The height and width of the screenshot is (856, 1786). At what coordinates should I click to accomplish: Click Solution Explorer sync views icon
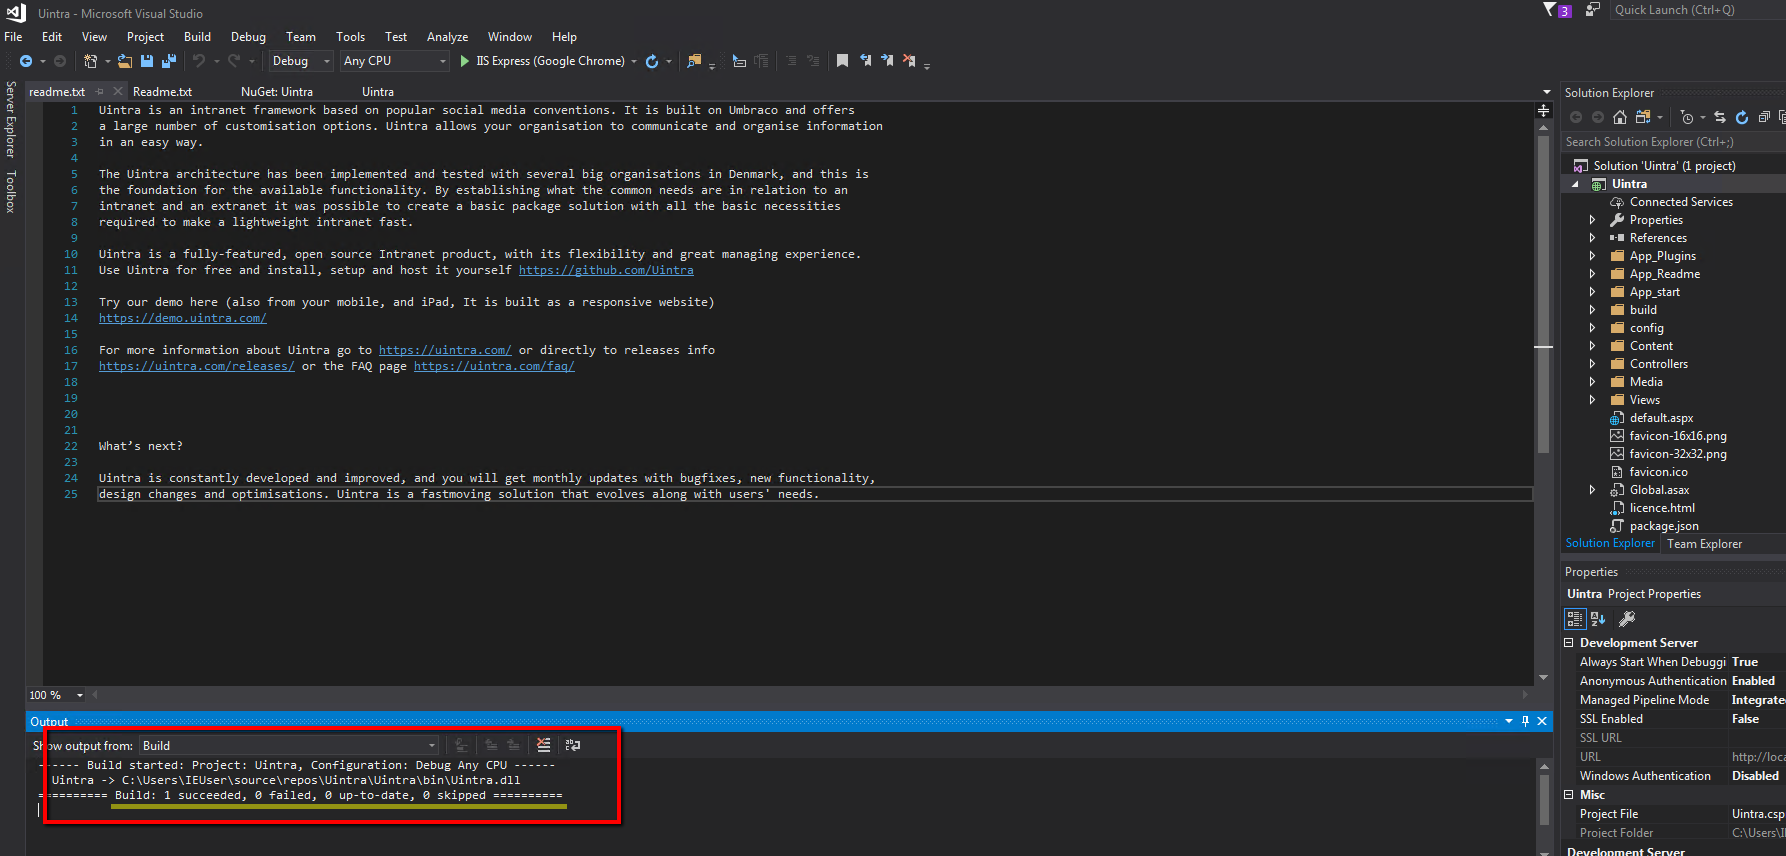(x=1643, y=117)
